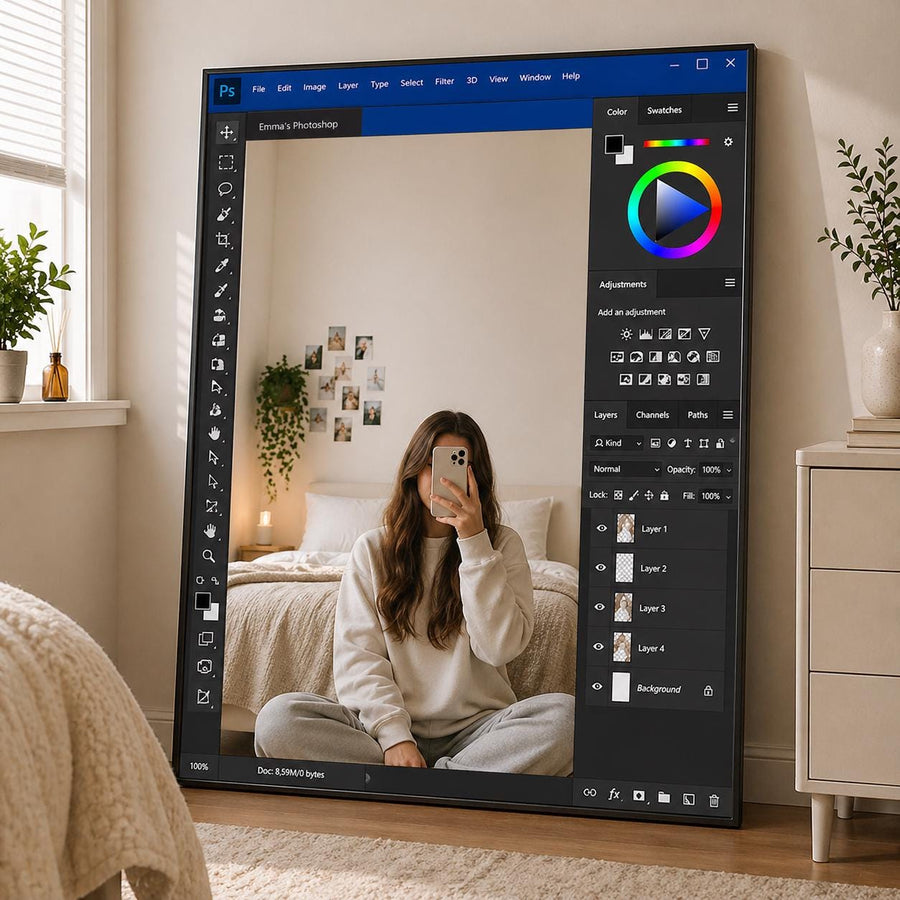The height and width of the screenshot is (900, 900).
Task: Add a Curves adjustment
Action: (665, 334)
